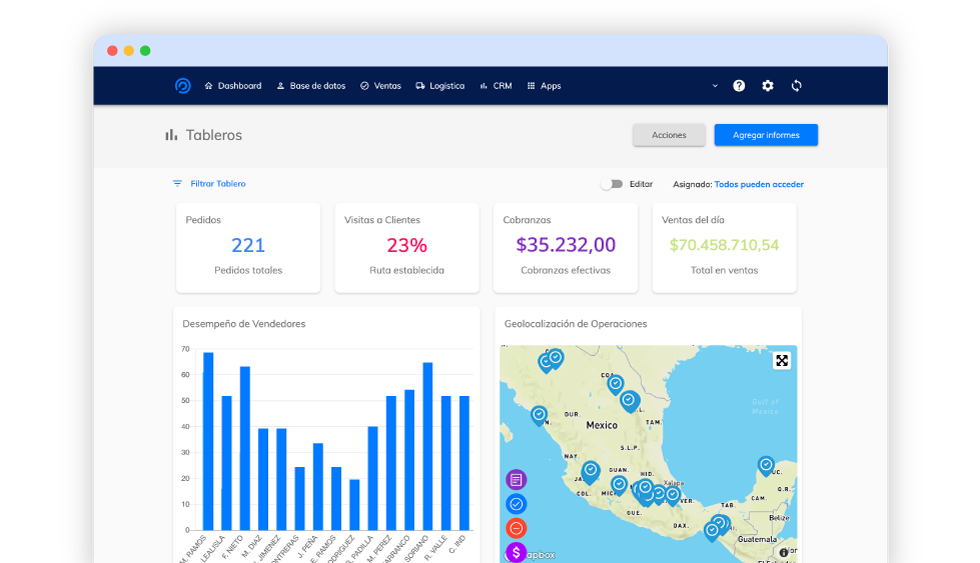Click the blue app logo in navbar

click(182, 86)
